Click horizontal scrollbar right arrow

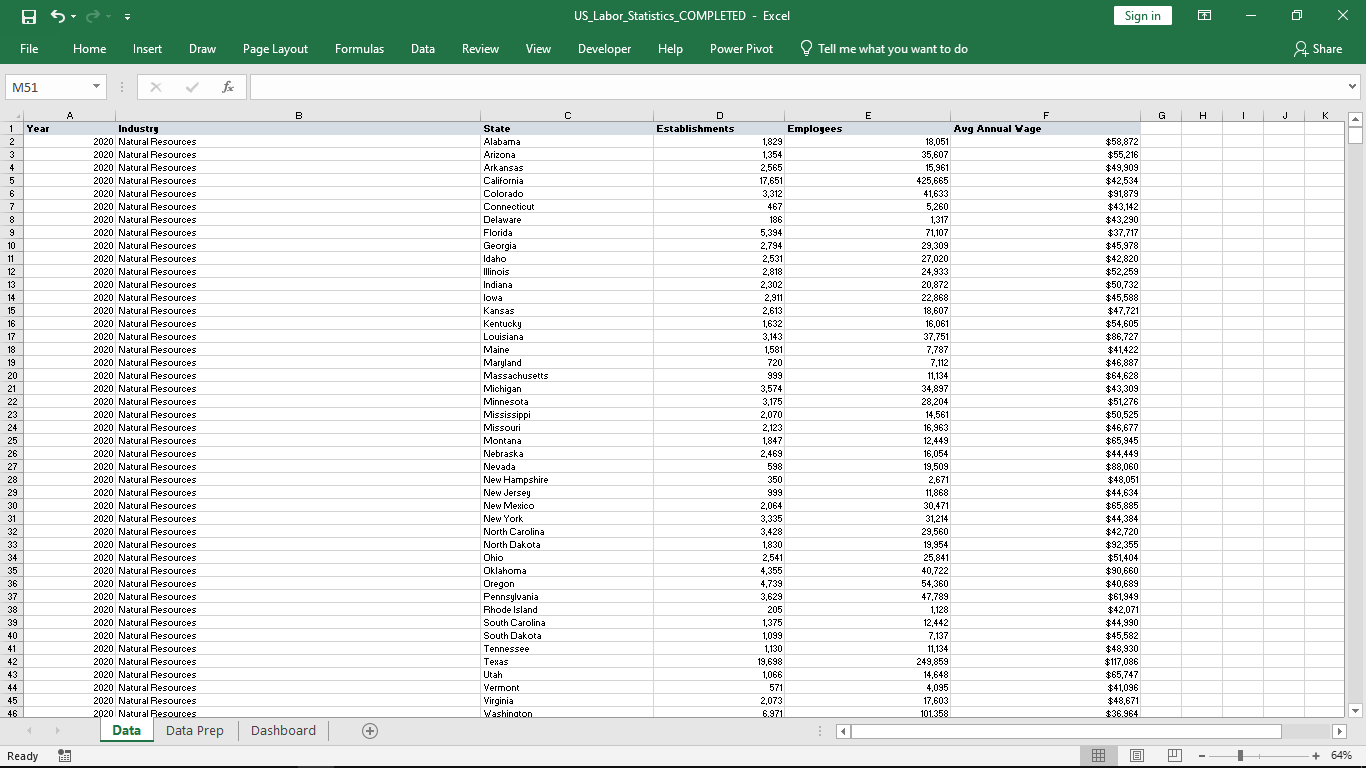tap(1340, 731)
